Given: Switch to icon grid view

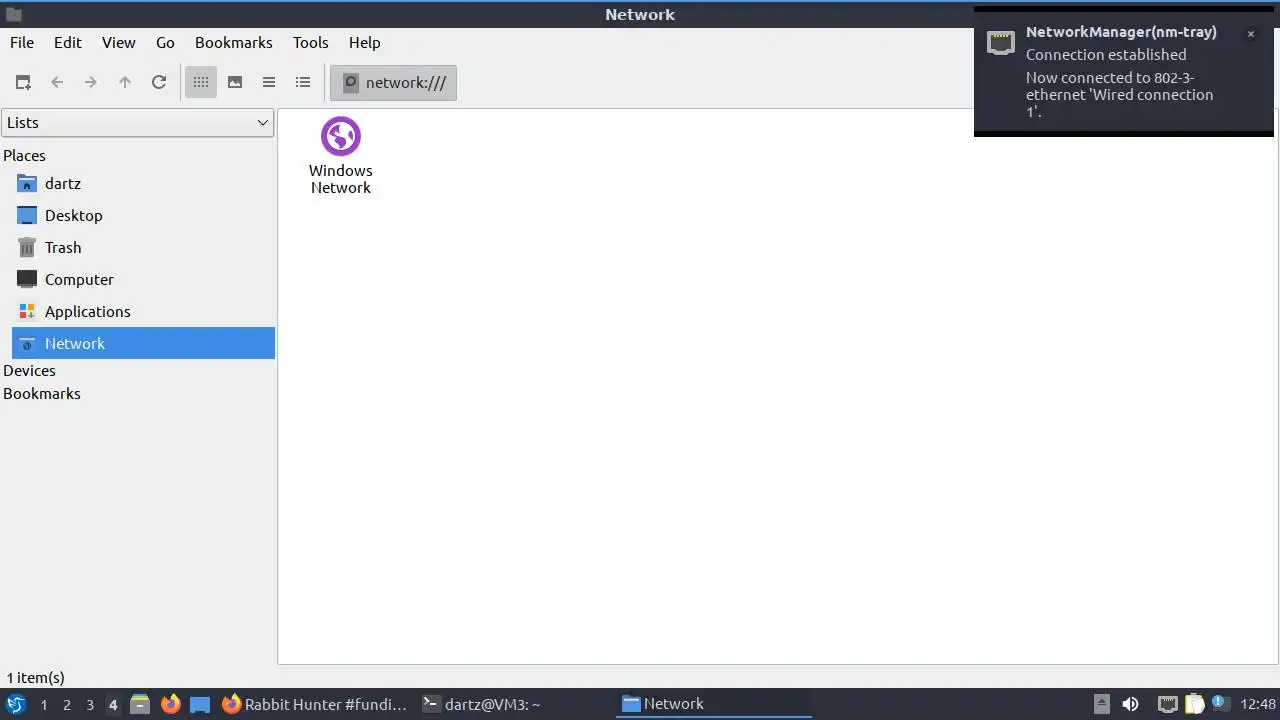Looking at the screenshot, I should pyautogui.click(x=201, y=82).
